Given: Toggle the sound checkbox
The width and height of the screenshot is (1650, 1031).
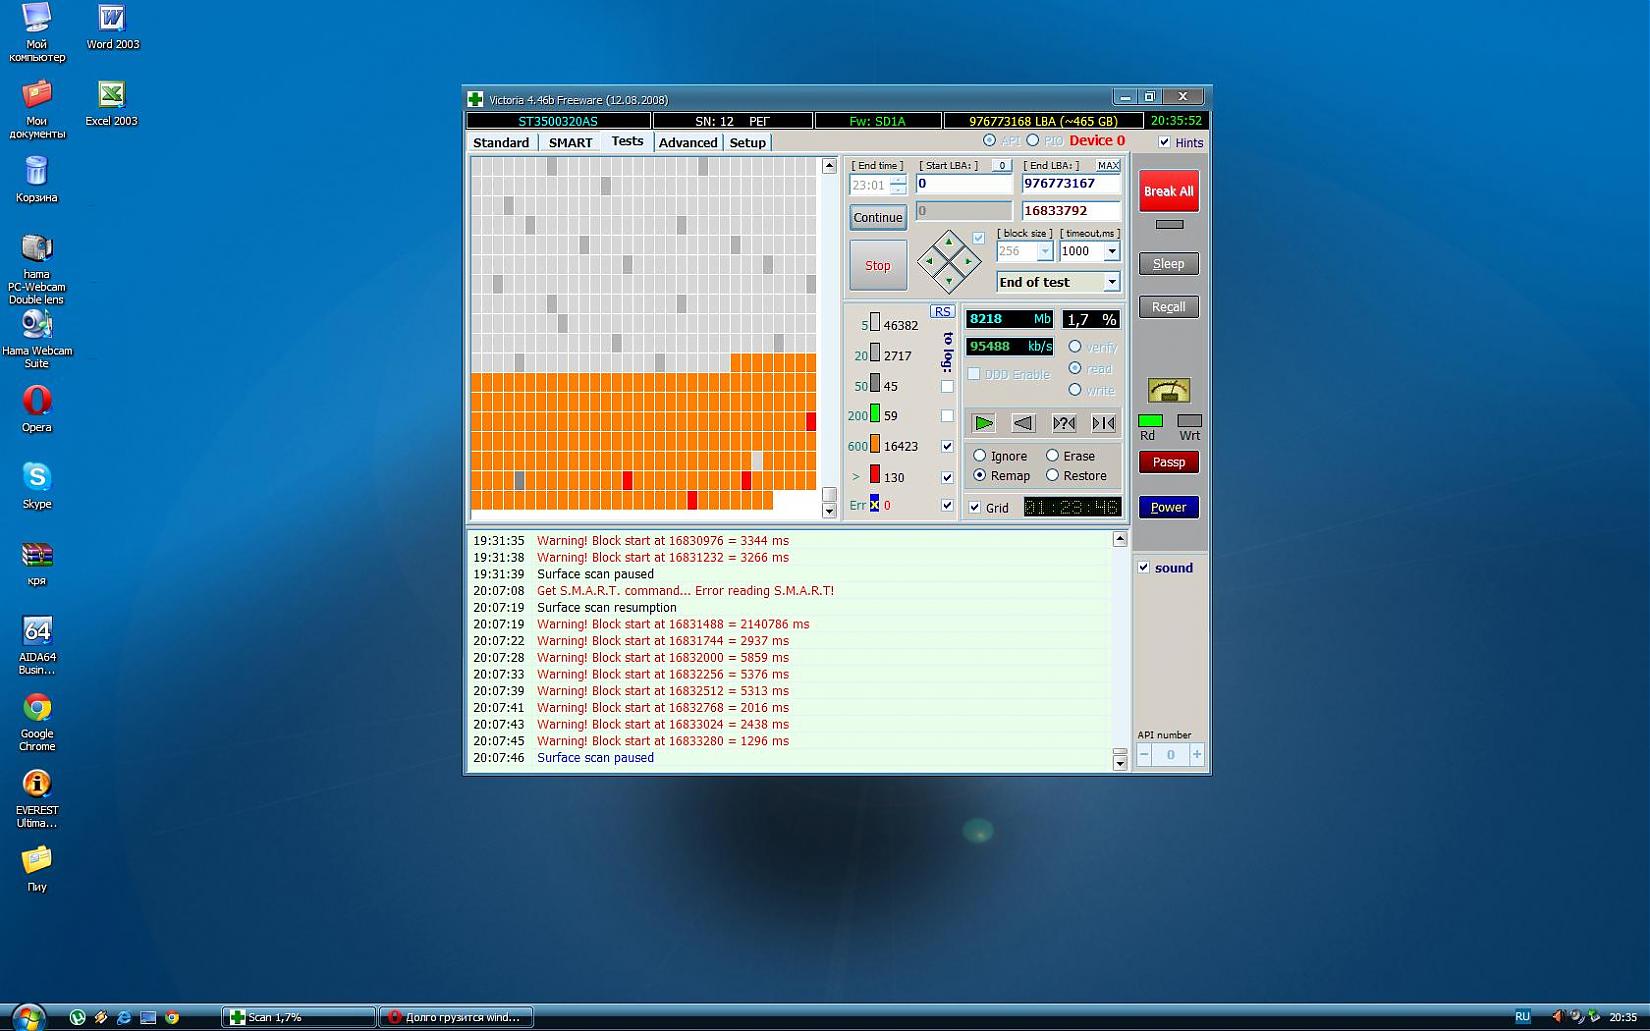Looking at the screenshot, I should [x=1144, y=567].
